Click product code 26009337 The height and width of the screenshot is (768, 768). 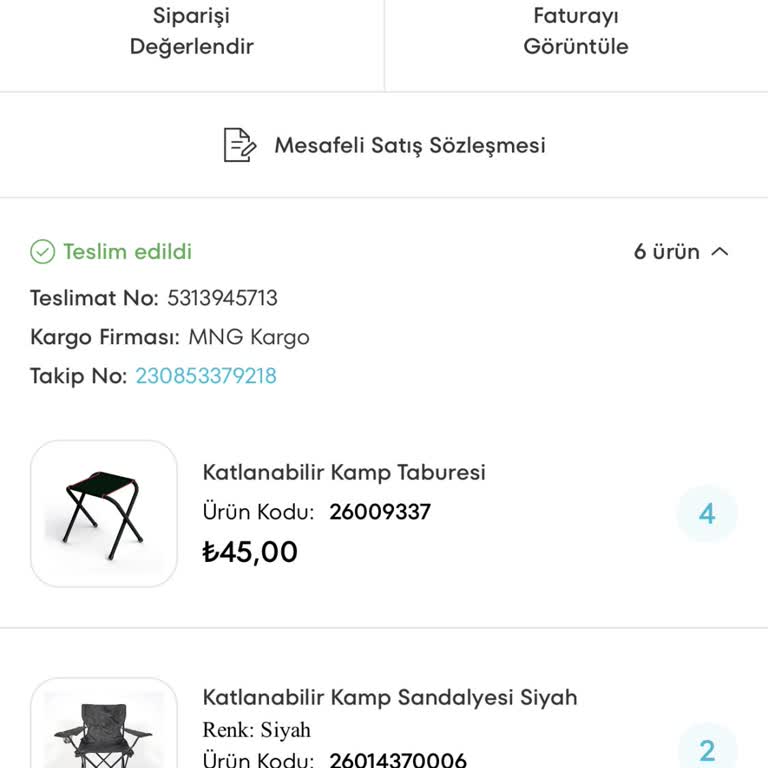click(x=380, y=512)
